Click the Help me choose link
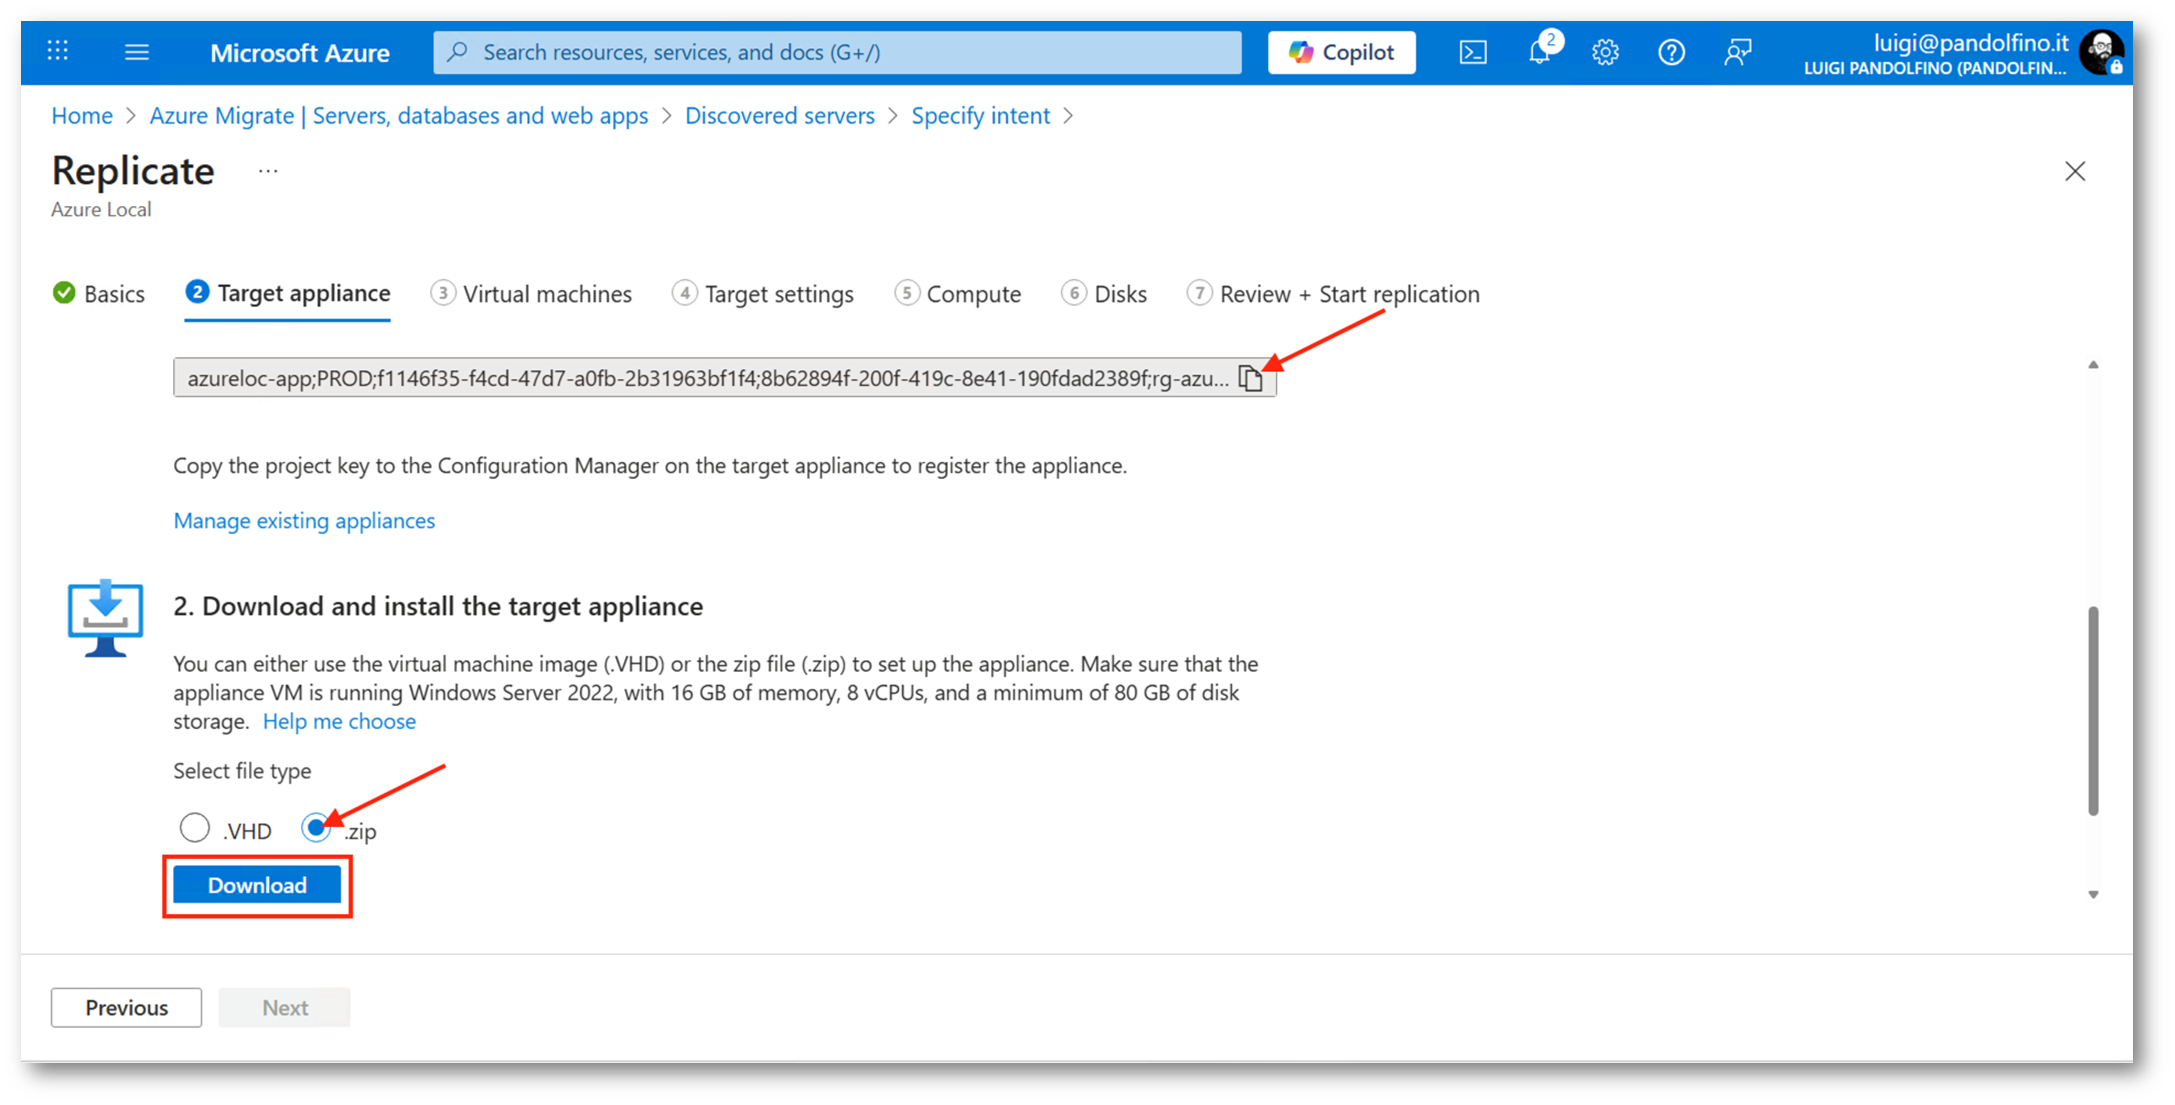This screenshot has height=1105, width=2175. (x=339, y=721)
